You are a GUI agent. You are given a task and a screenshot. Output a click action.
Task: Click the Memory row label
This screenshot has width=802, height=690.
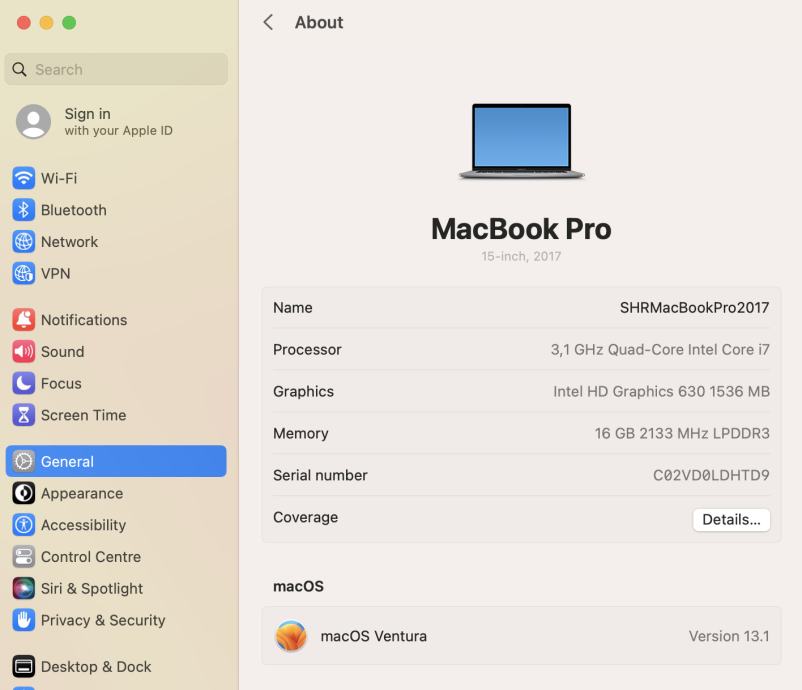point(301,433)
